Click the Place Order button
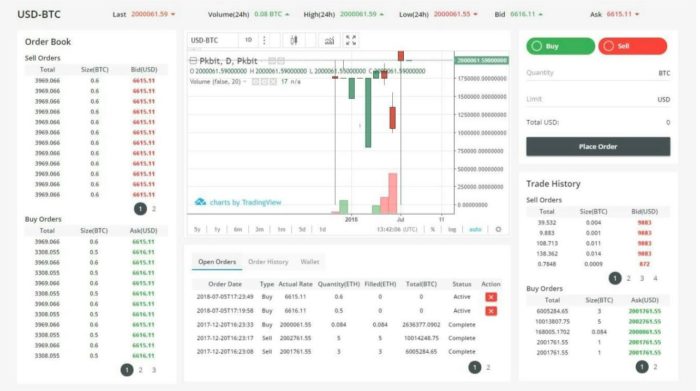The height and width of the screenshot is (391, 700). (598, 146)
